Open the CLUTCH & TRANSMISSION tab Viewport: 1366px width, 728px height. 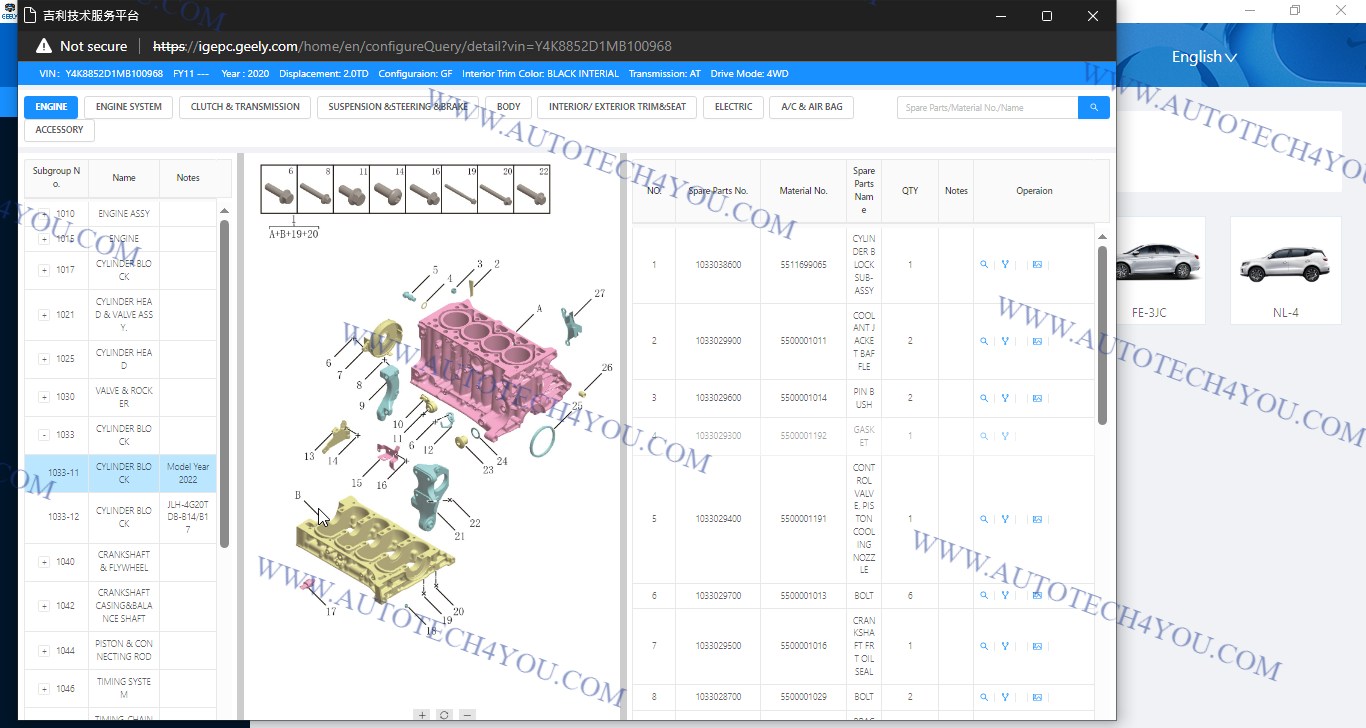pos(245,107)
